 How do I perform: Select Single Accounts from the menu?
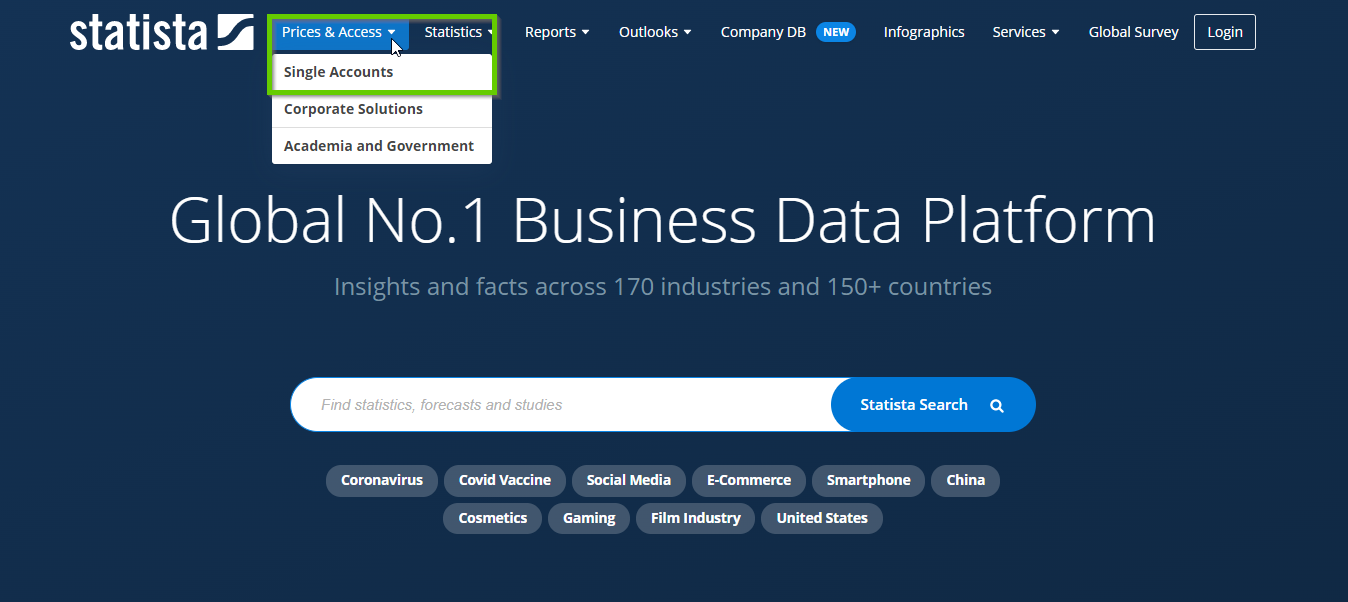[x=382, y=72]
